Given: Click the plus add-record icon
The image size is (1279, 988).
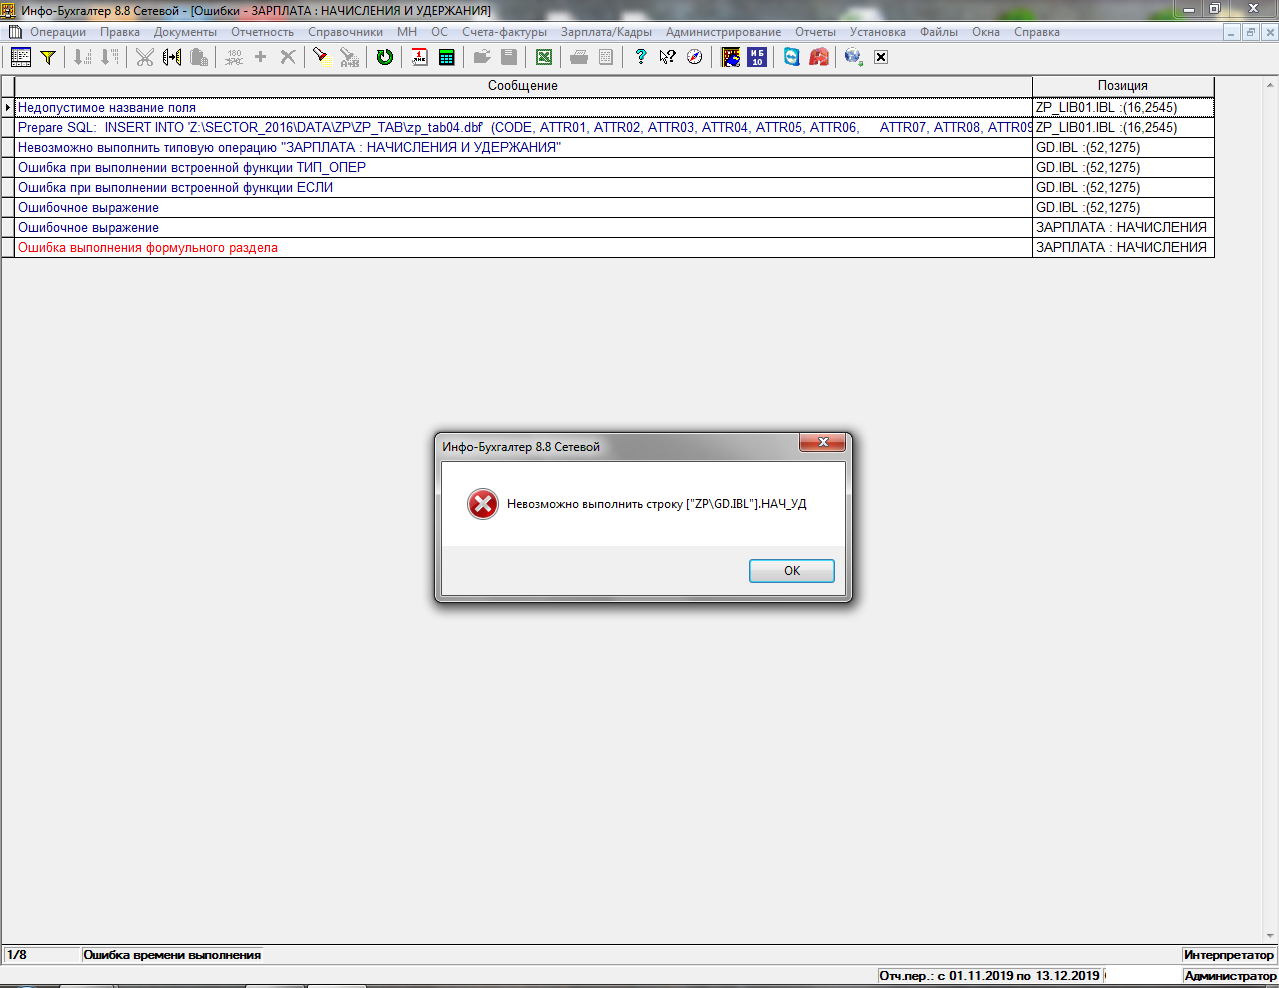Looking at the screenshot, I should 261,57.
